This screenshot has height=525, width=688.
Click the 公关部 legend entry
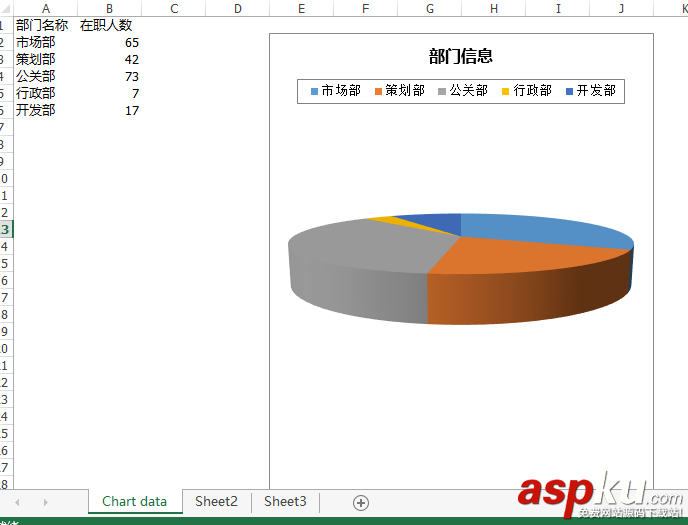click(463, 91)
